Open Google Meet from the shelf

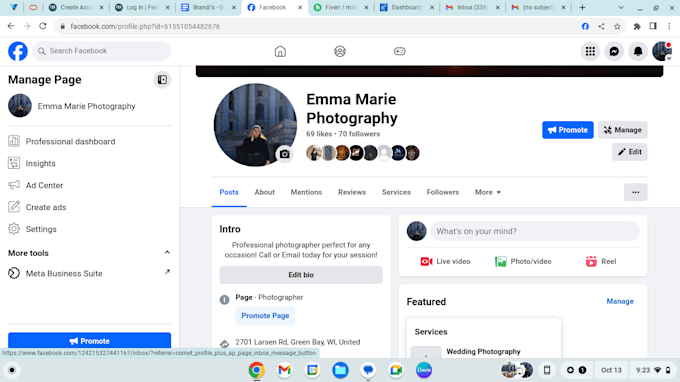click(x=396, y=370)
